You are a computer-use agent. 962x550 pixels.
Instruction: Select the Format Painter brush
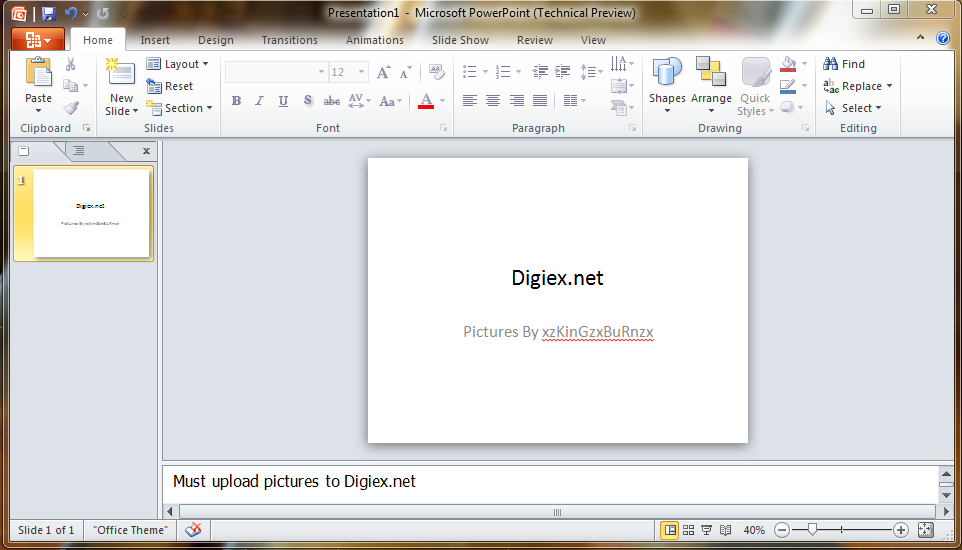(71, 108)
